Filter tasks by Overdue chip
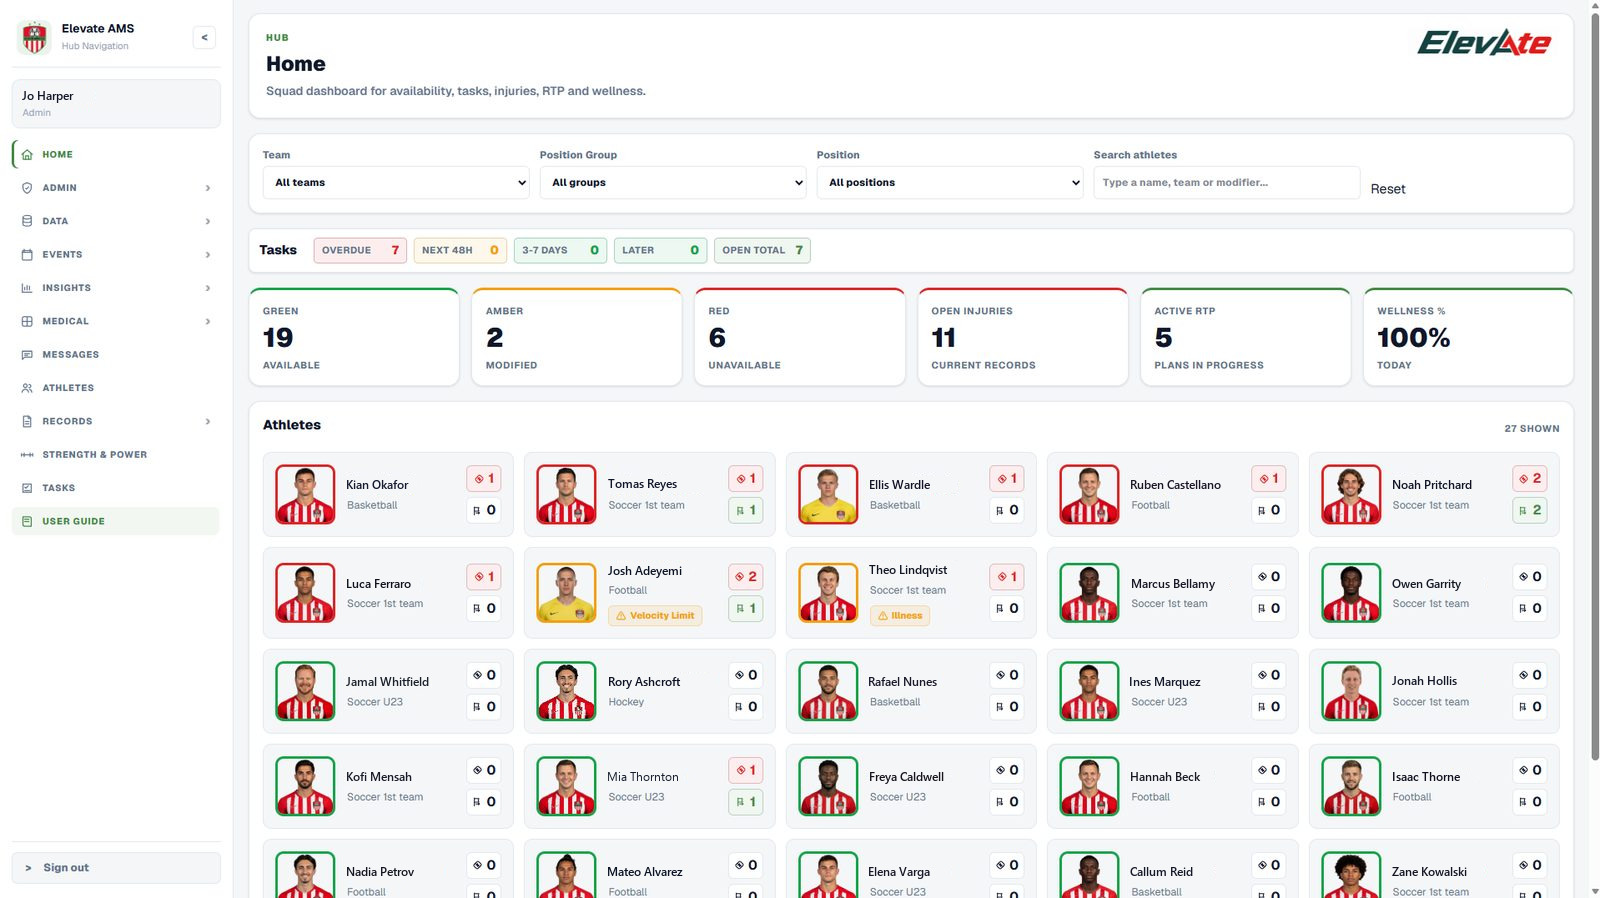Screen dimensions: 1600x898 [x=360, y=250]
